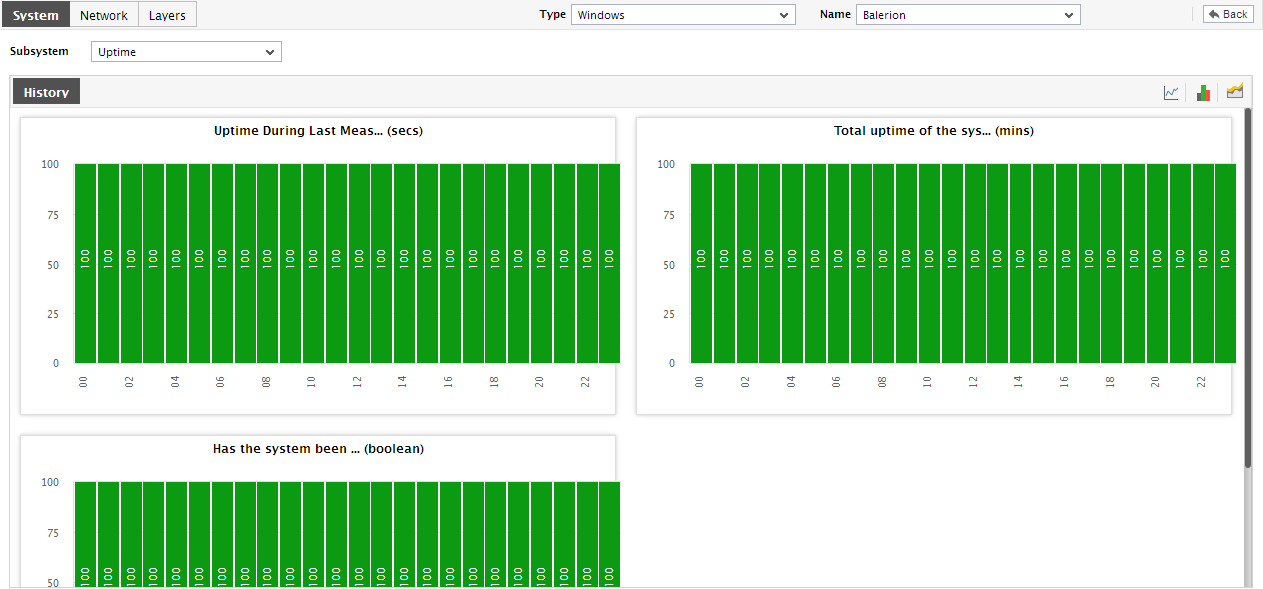Click y-axis value 100 in Total uptime chart

[666, 164]
